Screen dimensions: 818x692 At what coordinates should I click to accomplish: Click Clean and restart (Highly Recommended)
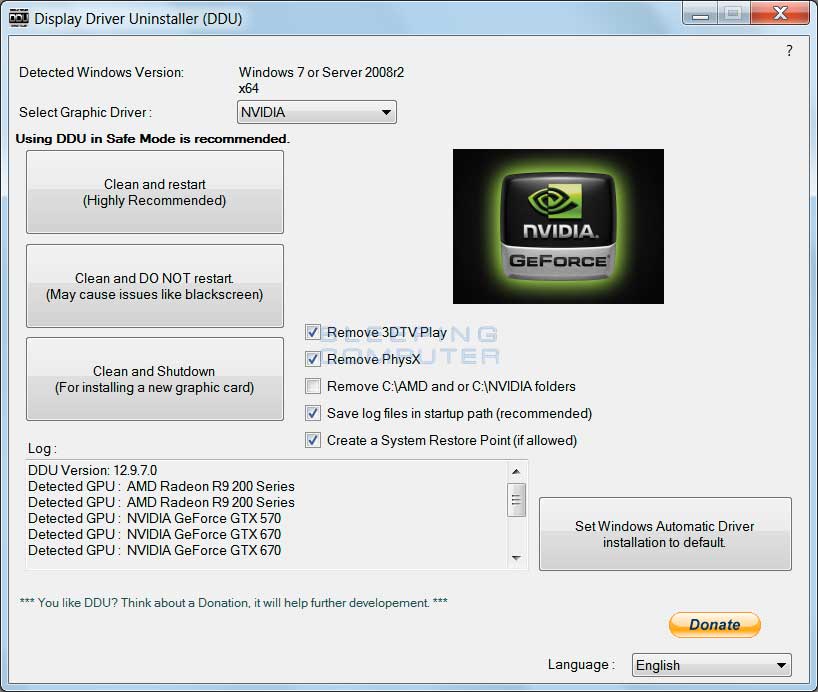click(x=154, y=192)
